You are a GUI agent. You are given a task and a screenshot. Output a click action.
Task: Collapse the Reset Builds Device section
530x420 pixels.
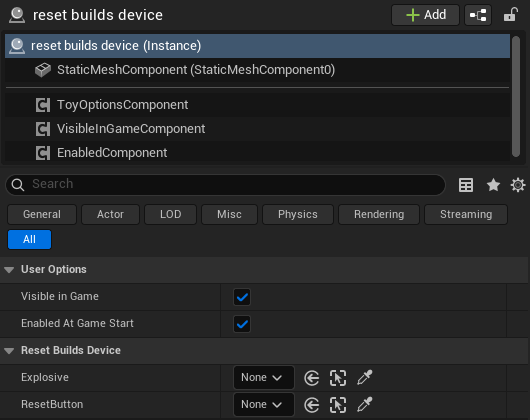point(9,351)
